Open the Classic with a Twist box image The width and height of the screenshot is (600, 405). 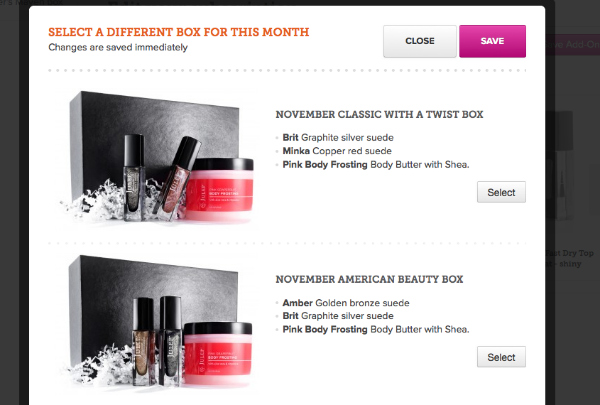coord(158,157)
